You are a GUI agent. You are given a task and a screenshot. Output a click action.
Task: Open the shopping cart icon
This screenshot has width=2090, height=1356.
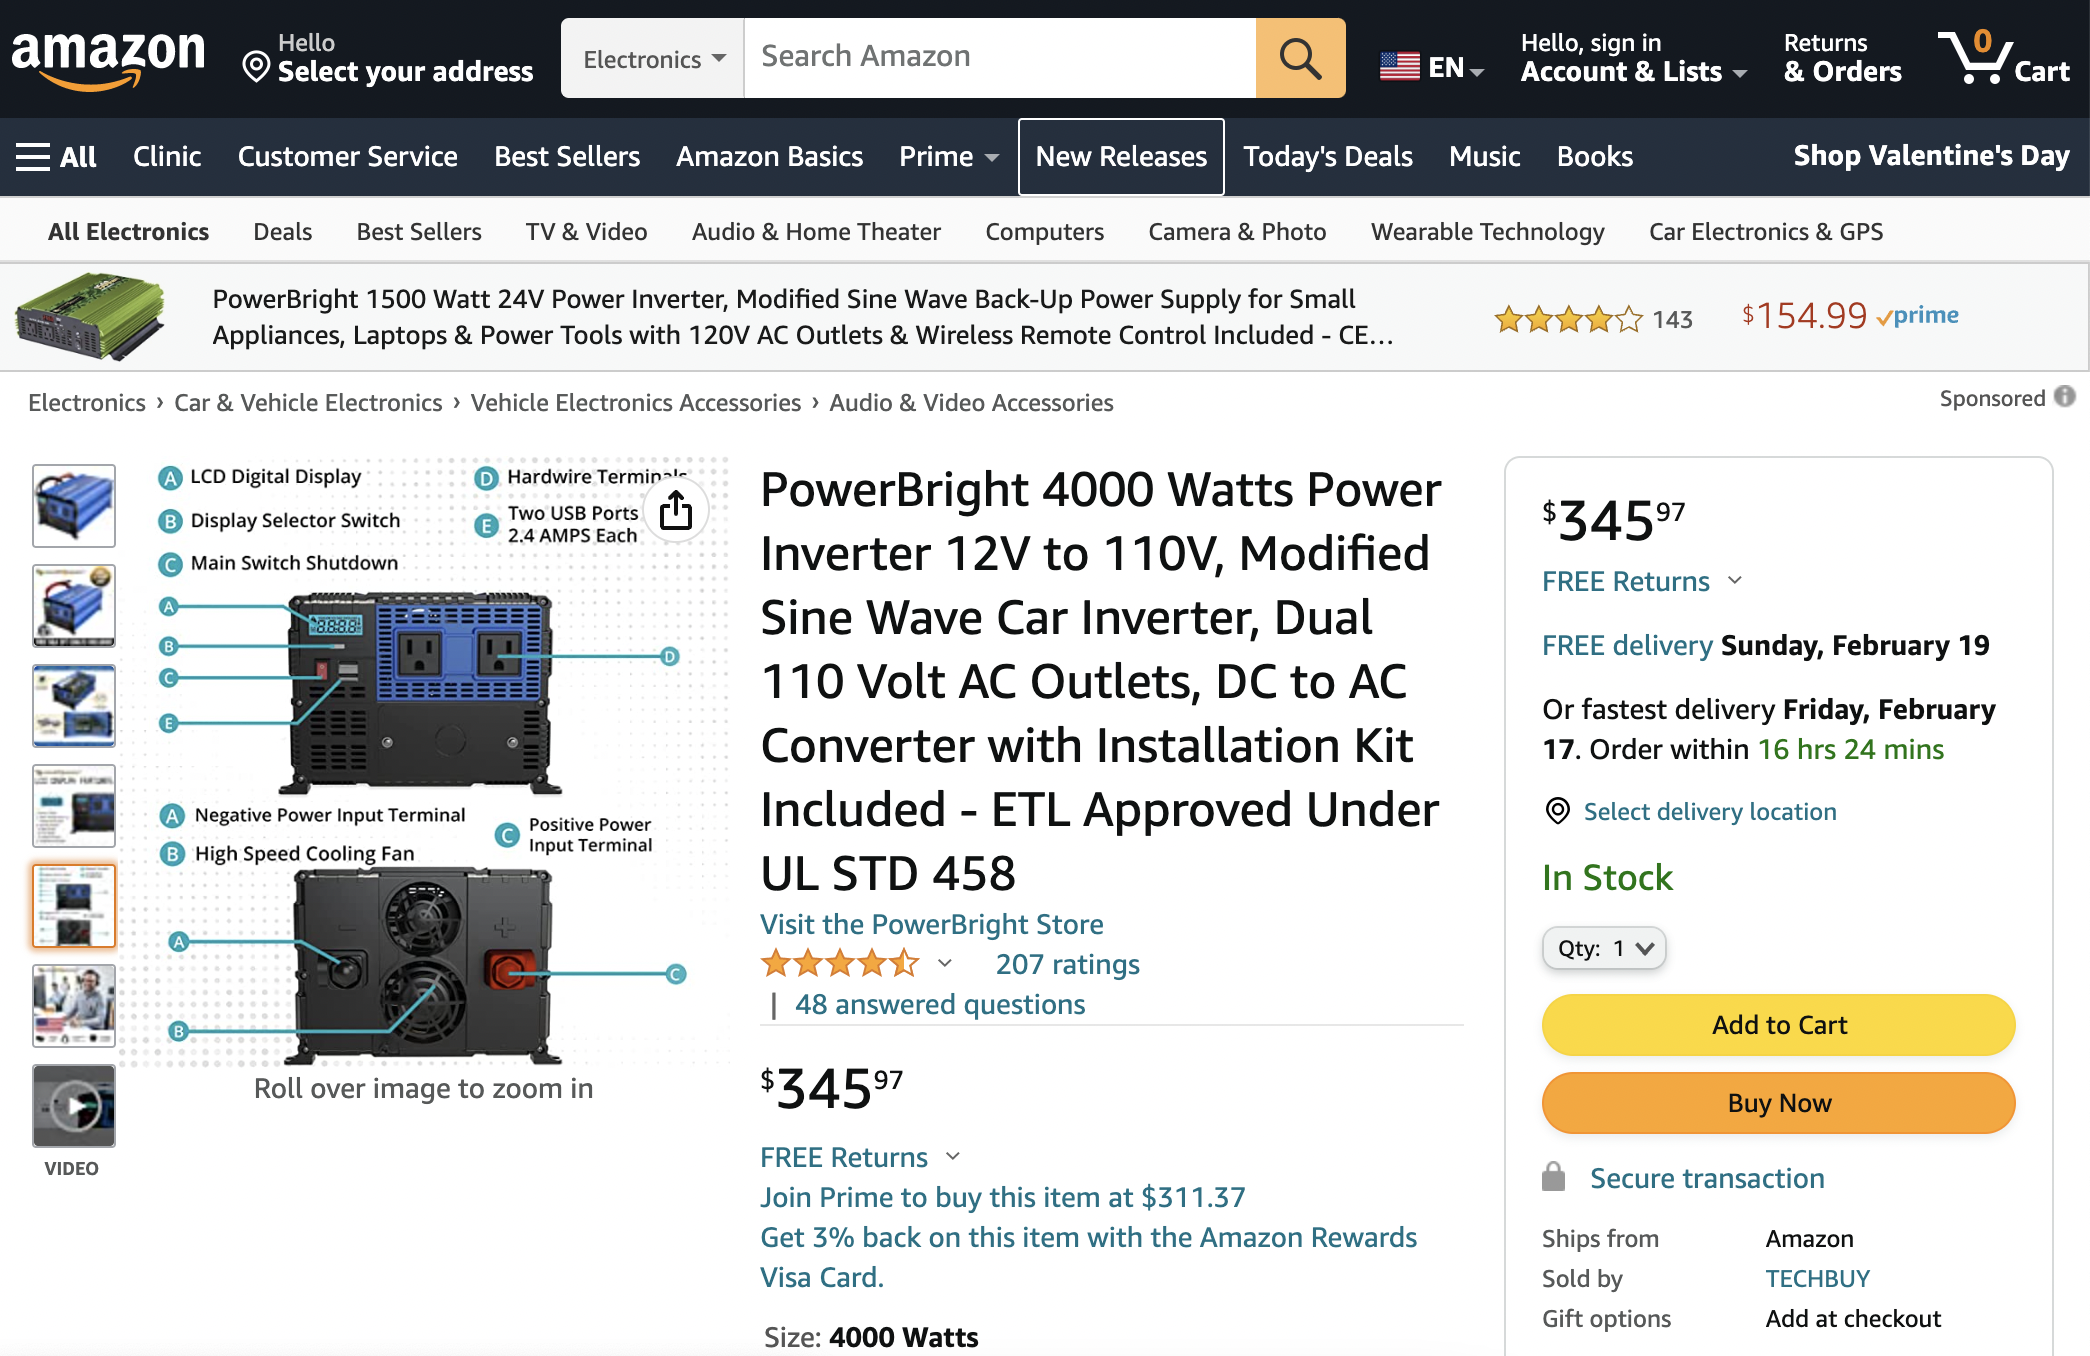2002,58
